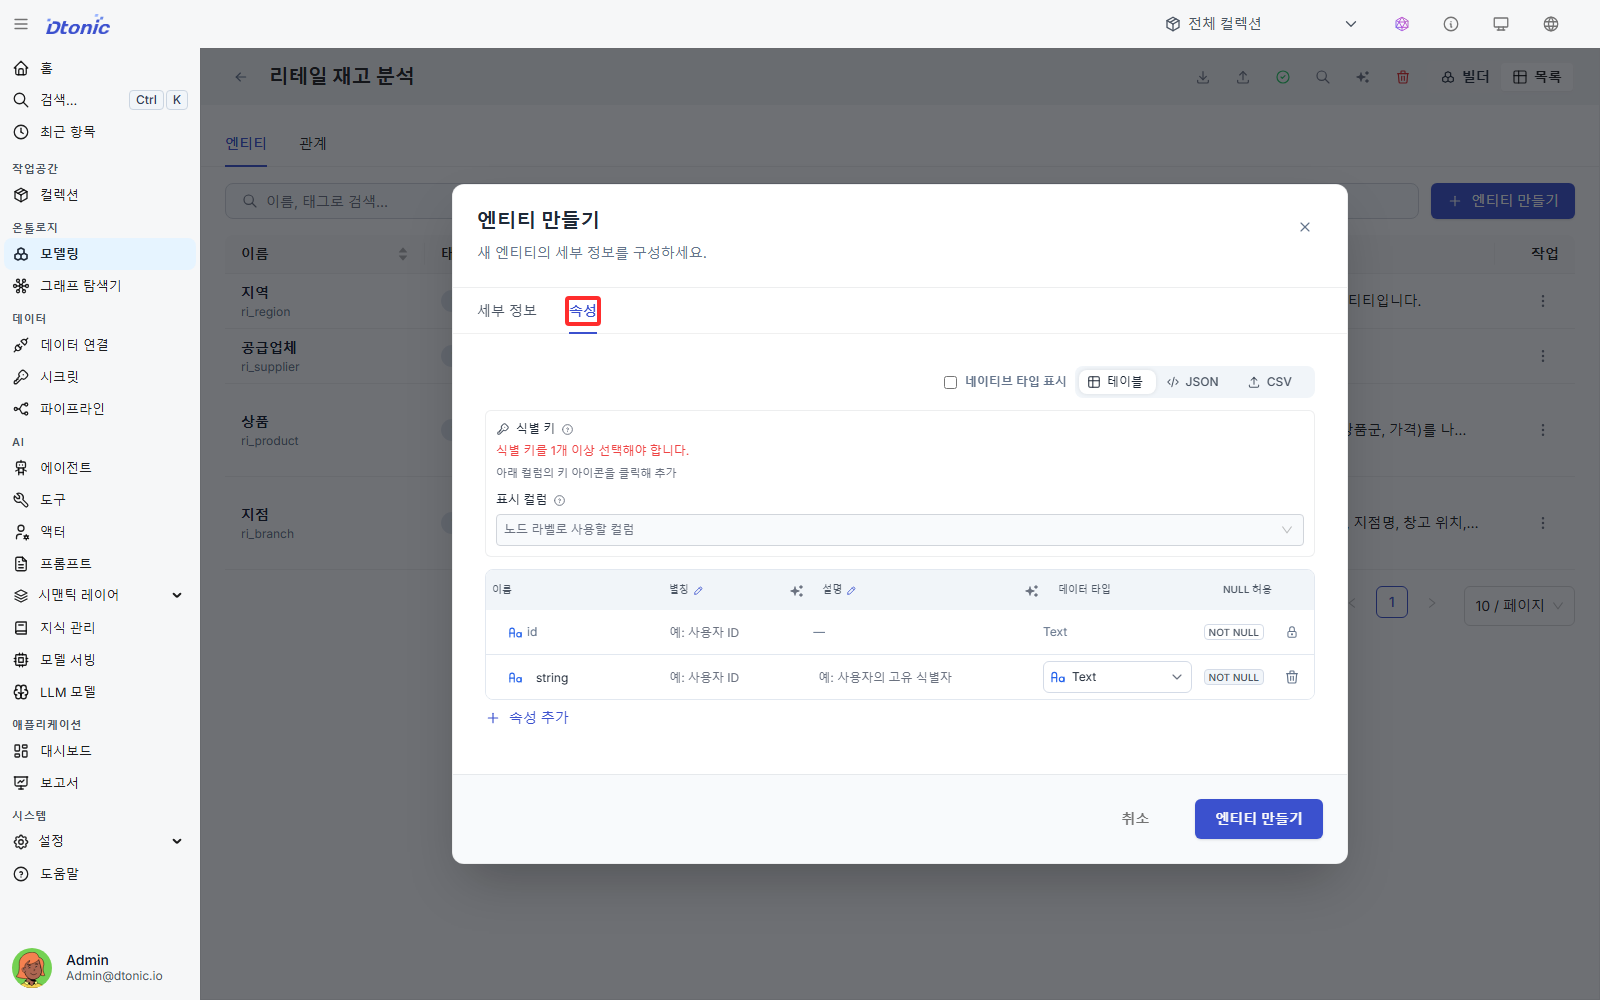Click the info icon next to 식별 키
The width and height of the screenshot is (1600, 1000).
click(567, 429)
